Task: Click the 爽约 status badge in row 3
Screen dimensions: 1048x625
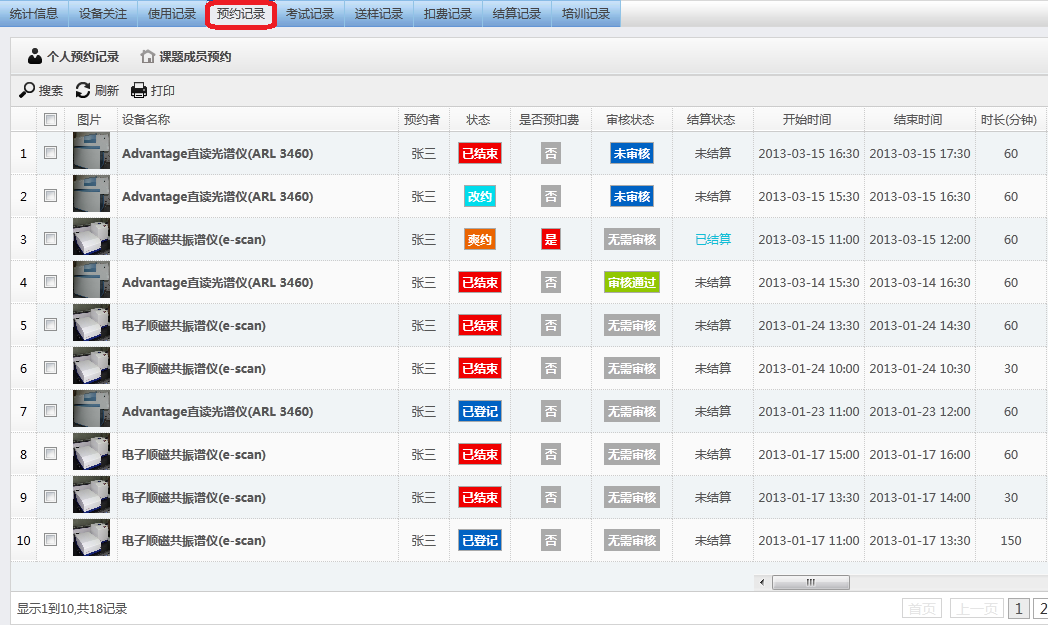Action: coord(480,240)
